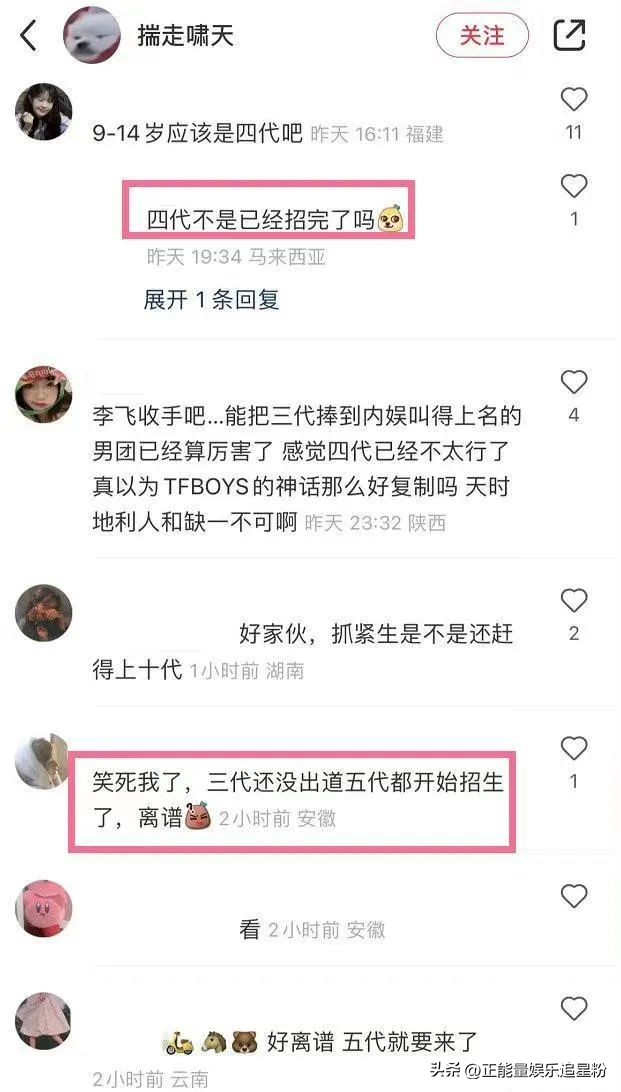Open the share icon at top right
This screenshot has height=1092, width=621.
pos(569,35)
